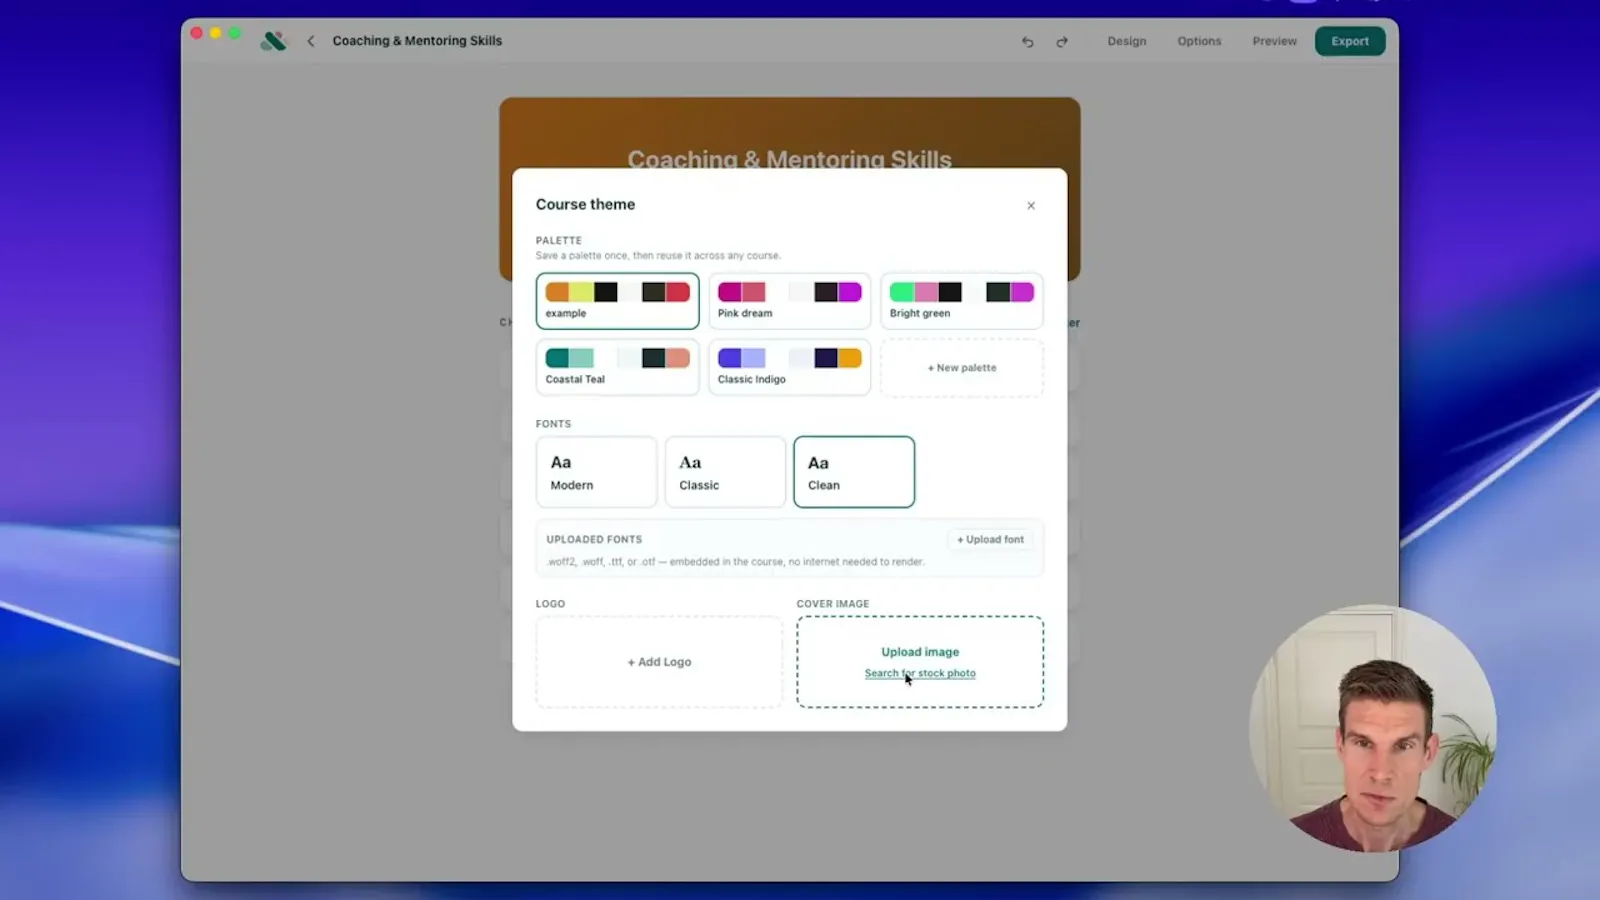Click the orange swatch in example palette

tap(557, 292)
